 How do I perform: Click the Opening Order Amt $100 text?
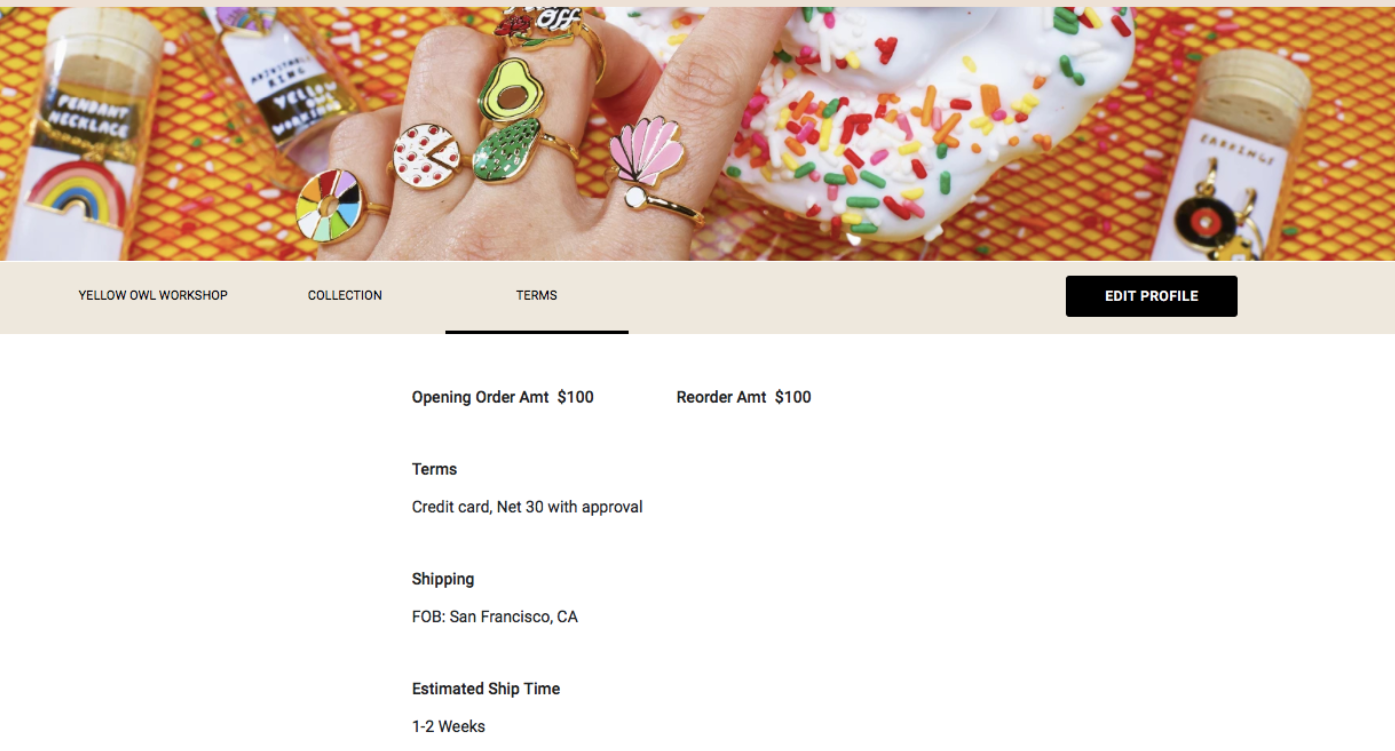pos(502,397)
